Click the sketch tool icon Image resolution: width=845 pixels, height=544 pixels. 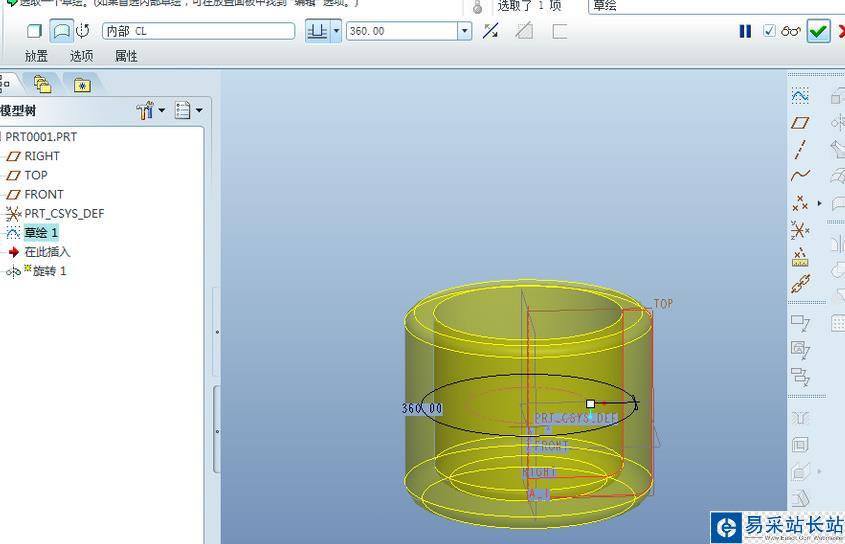[800, 97]
